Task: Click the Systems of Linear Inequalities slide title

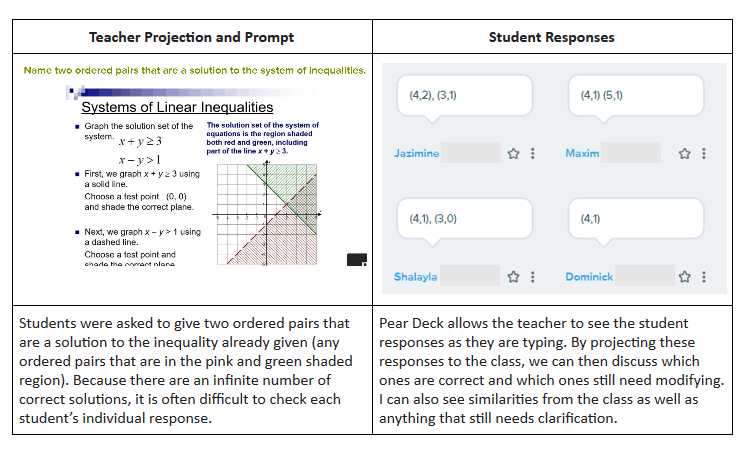Action: 177,107
